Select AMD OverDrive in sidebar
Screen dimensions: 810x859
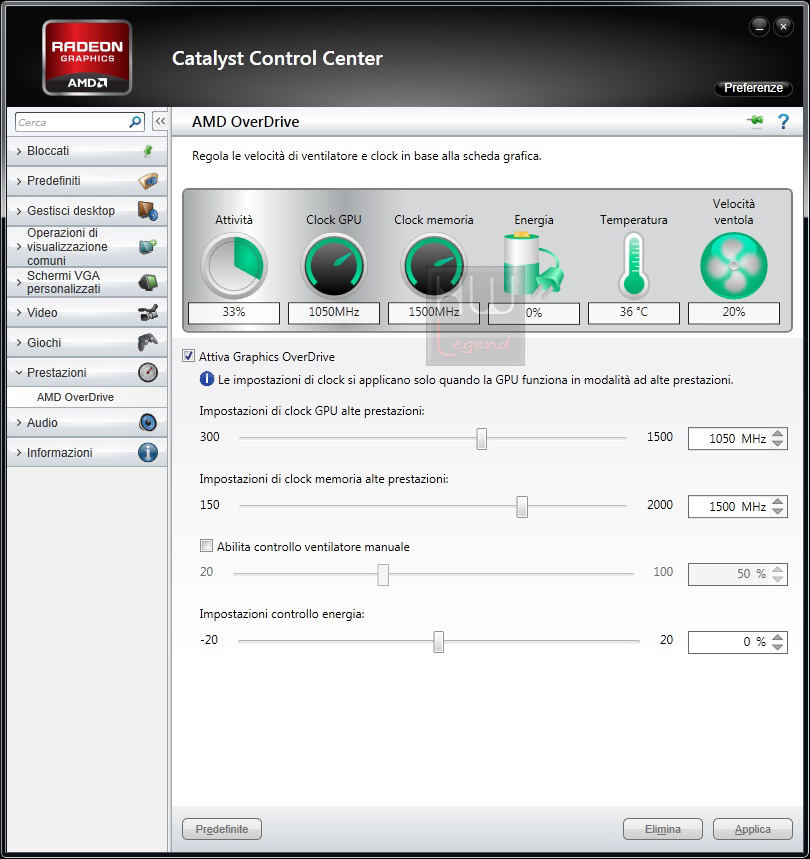pyautogui.click(x=76, y=397)
